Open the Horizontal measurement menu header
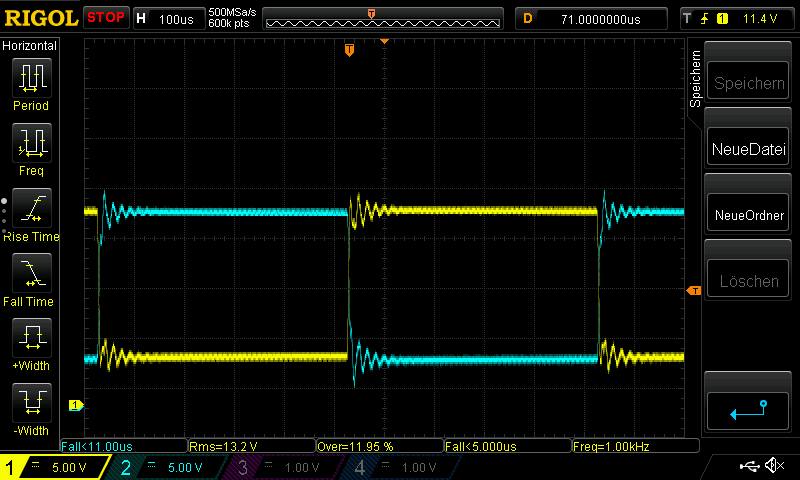Image resolution: width=800 pixels, height=480 pixels. 30,46
